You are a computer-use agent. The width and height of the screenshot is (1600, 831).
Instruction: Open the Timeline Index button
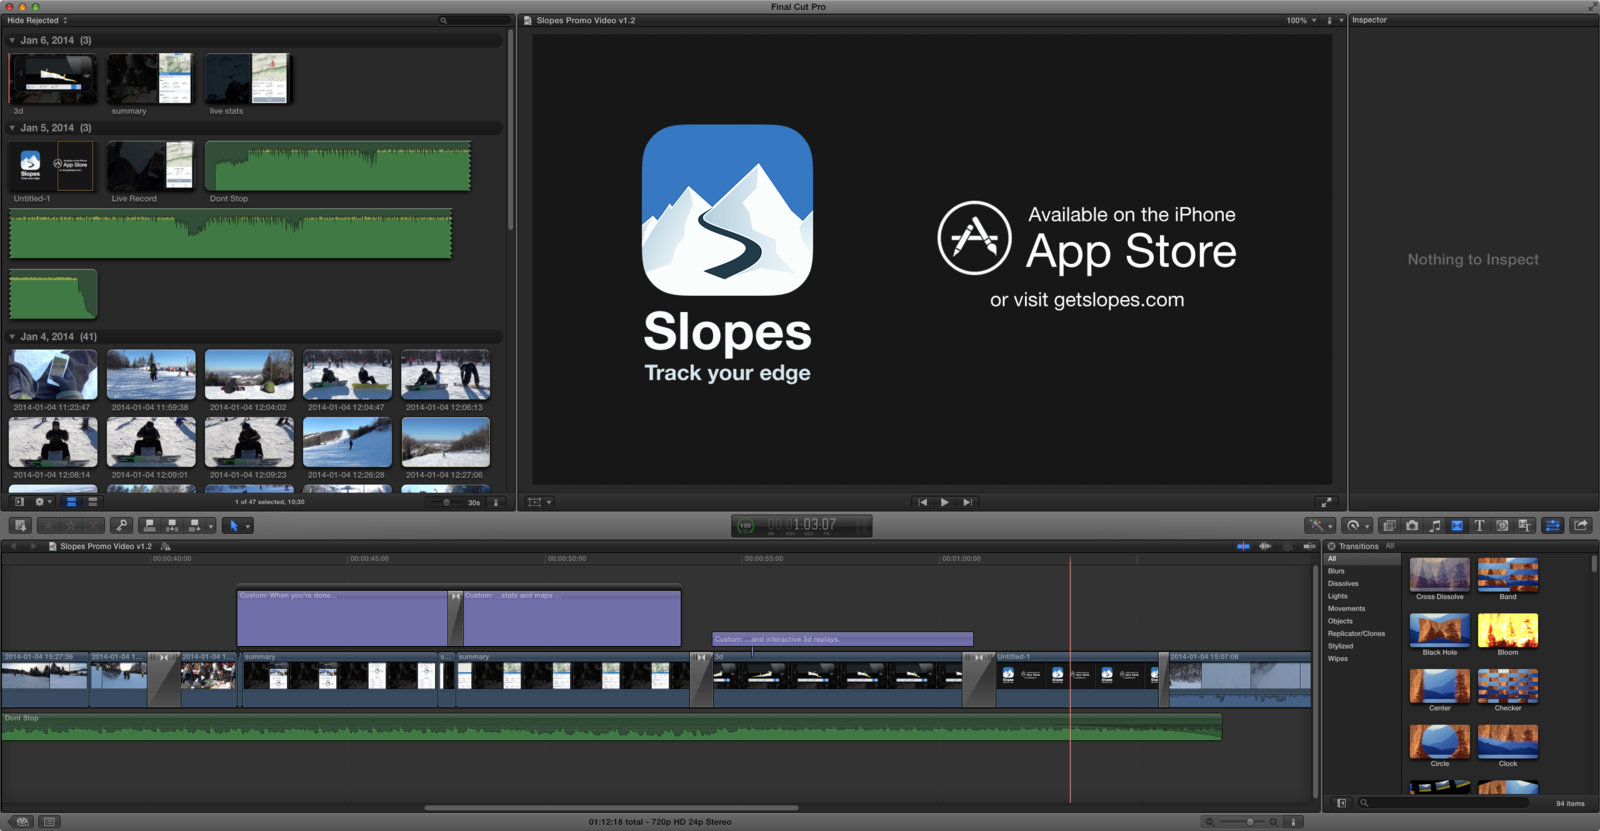pos(49,822)
